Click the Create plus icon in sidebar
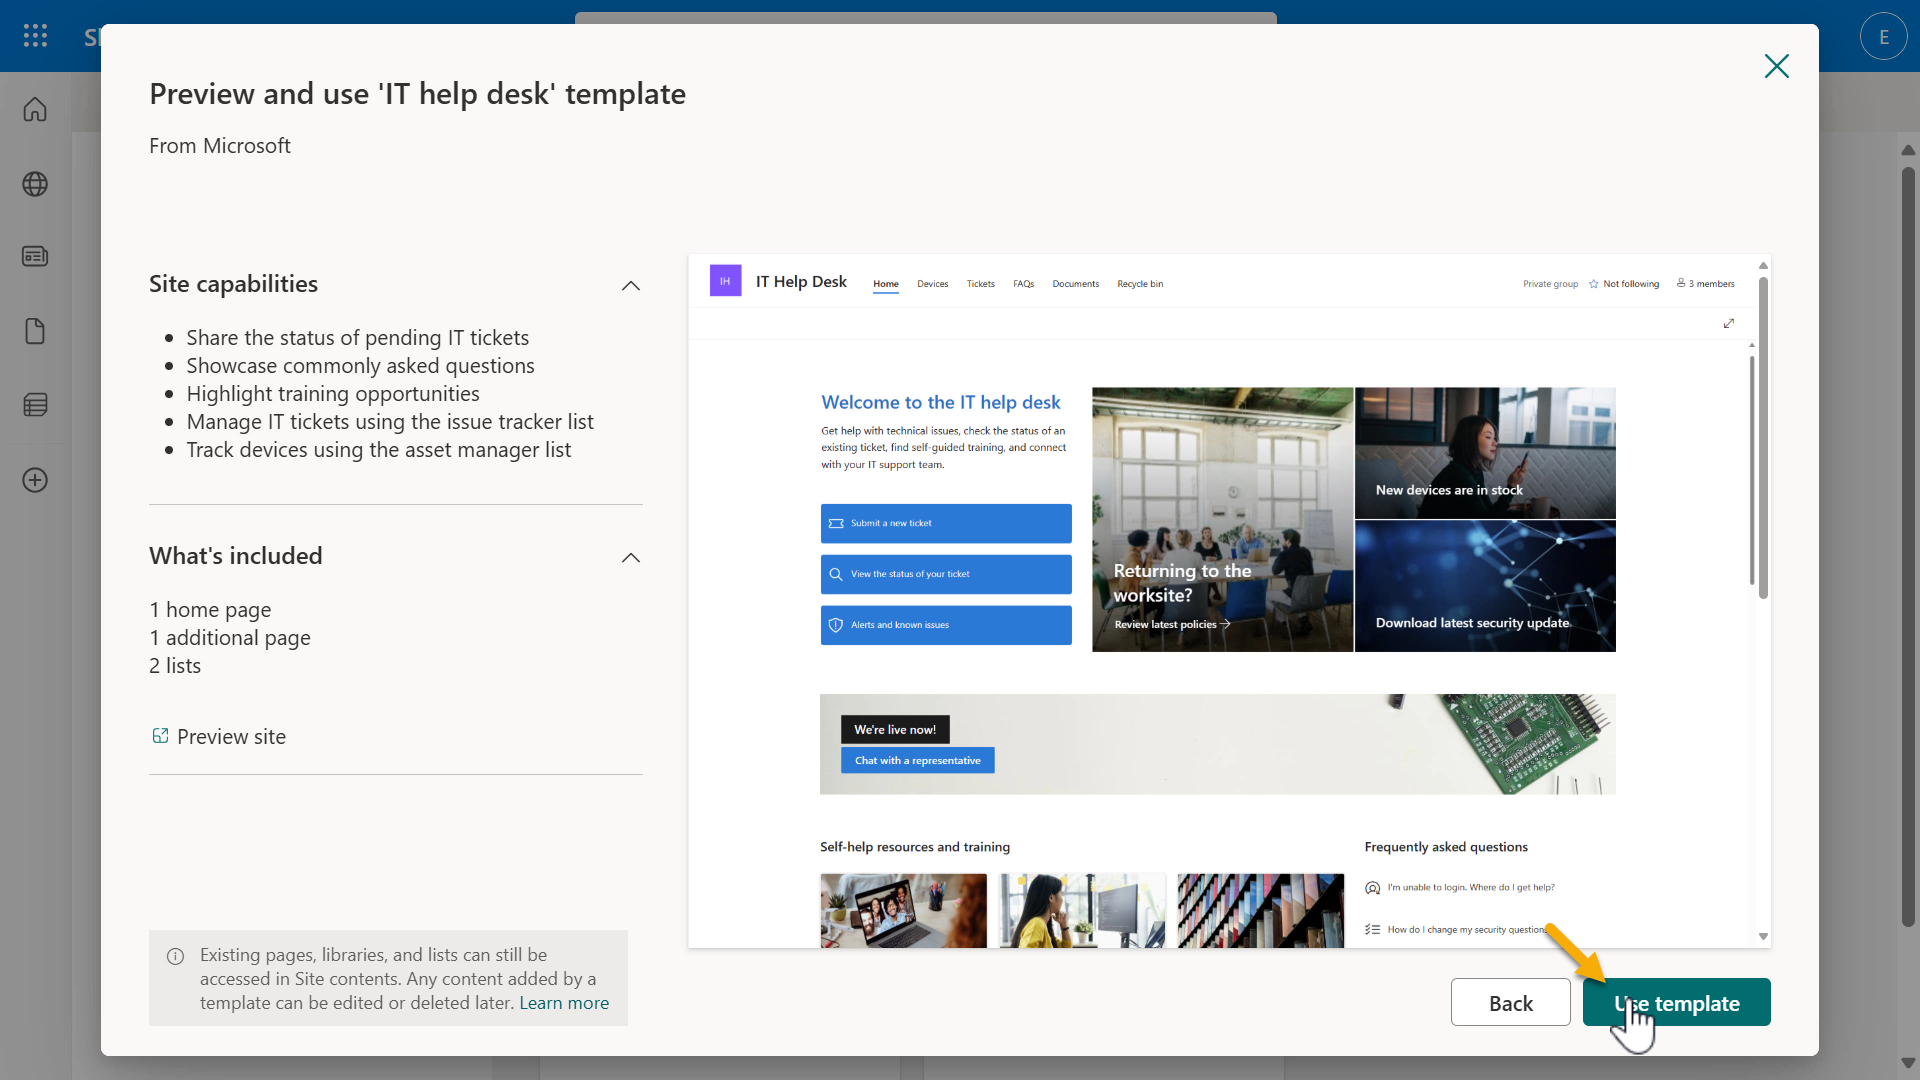The width and height of the screenshot is (1920, 1080). coord(35,480)
